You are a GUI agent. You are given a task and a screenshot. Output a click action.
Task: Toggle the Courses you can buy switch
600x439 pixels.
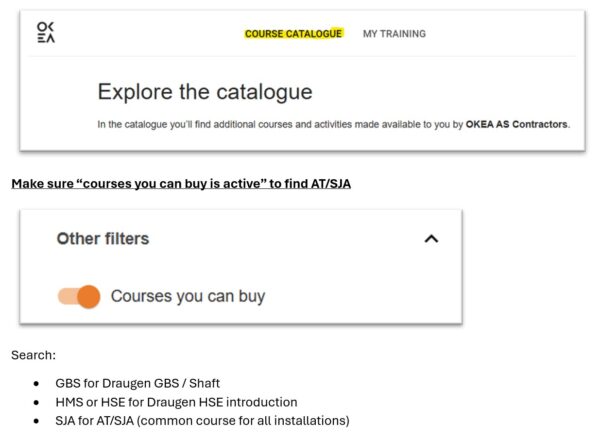[81, 296]
